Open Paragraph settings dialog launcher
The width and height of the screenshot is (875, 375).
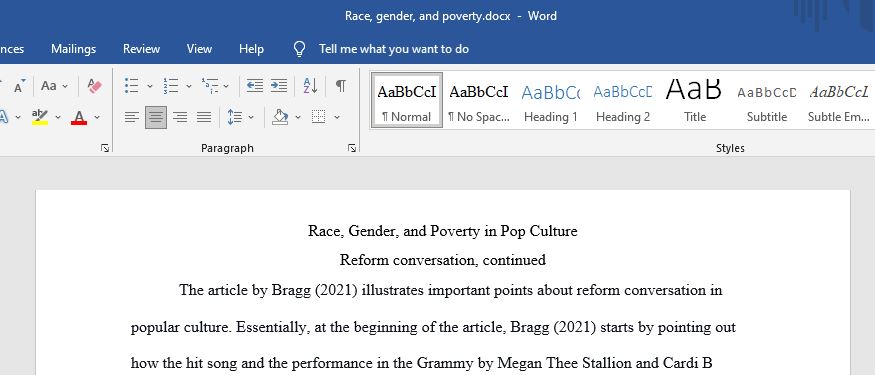coord(352,148)
